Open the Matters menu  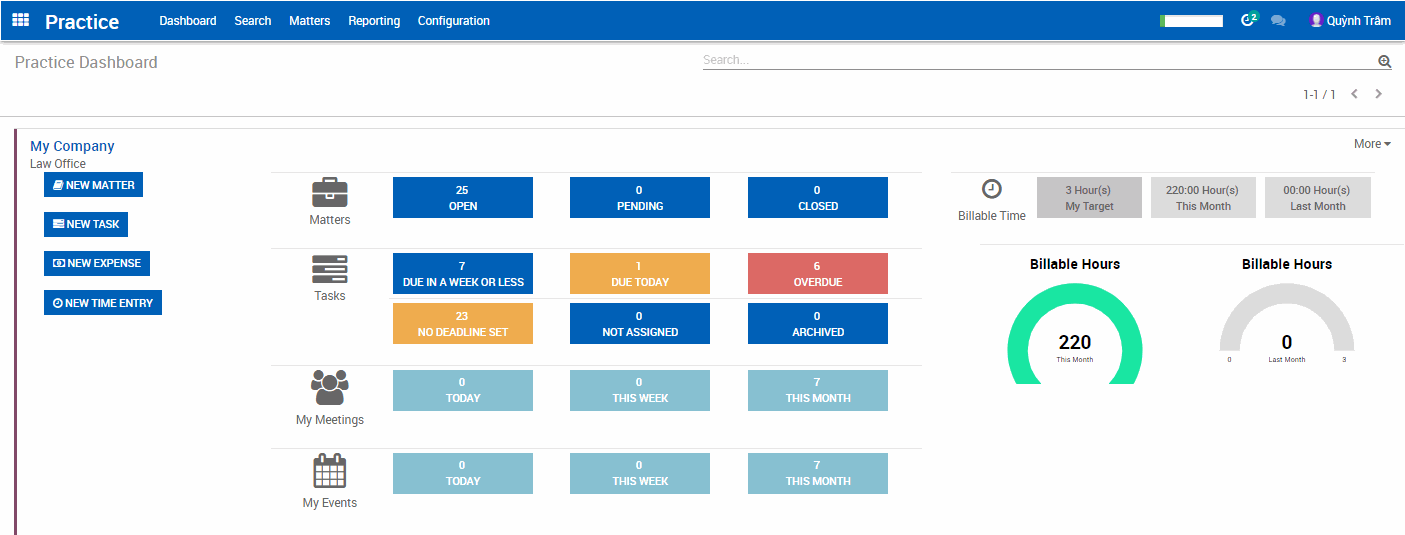(310, 21)
